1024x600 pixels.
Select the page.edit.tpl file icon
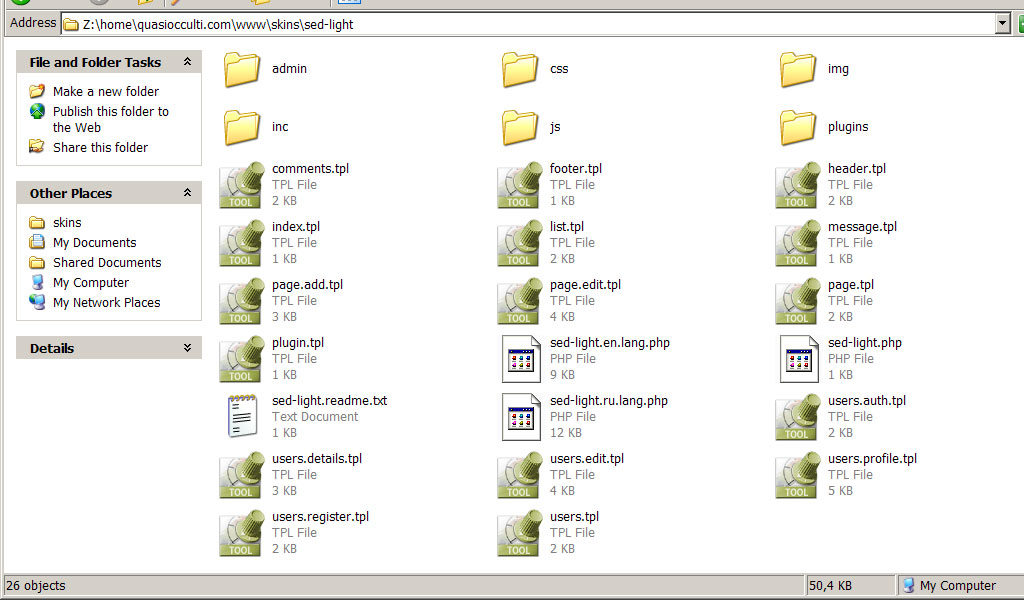coord(520,302)
